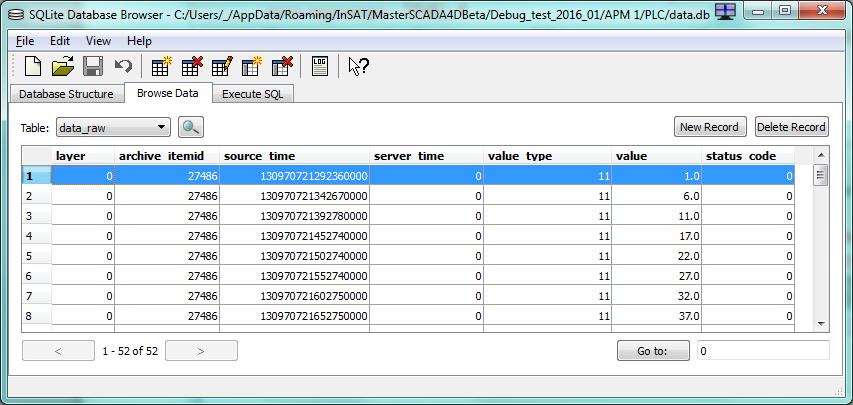Switch to the Database Structure tab

68,94
